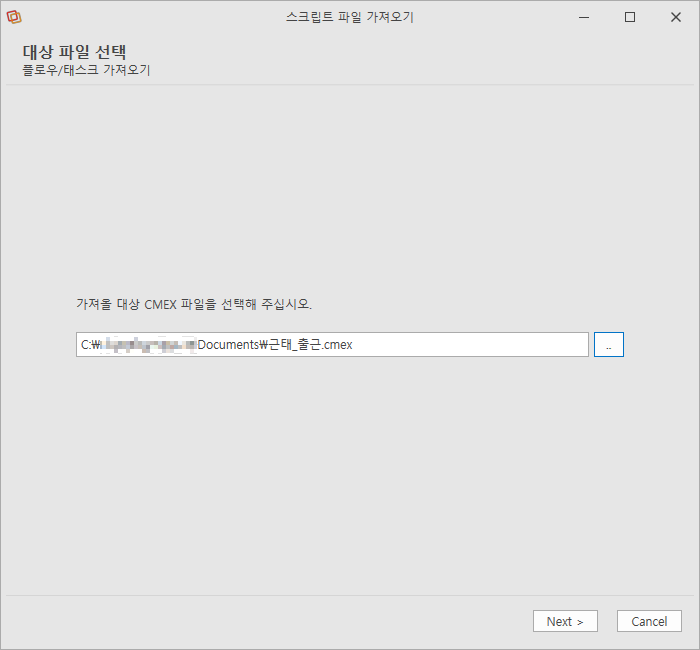Viewport: 700px width, 650px height.
Task: Proceed with the Next > button
Action: [565, 621]
